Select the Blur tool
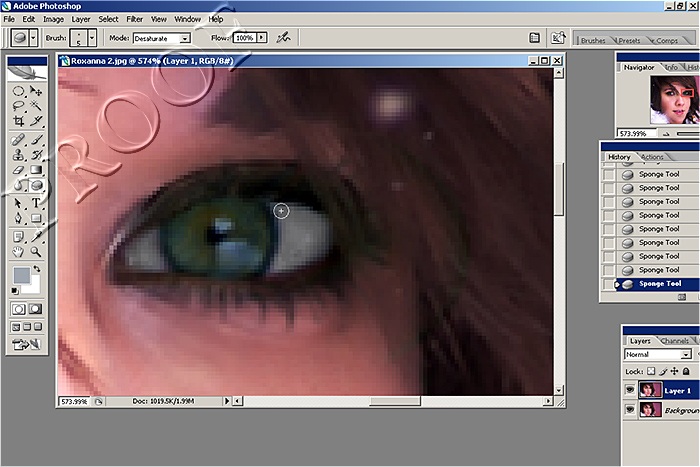Viewport: 700px width, 467px height. (18, 185)
